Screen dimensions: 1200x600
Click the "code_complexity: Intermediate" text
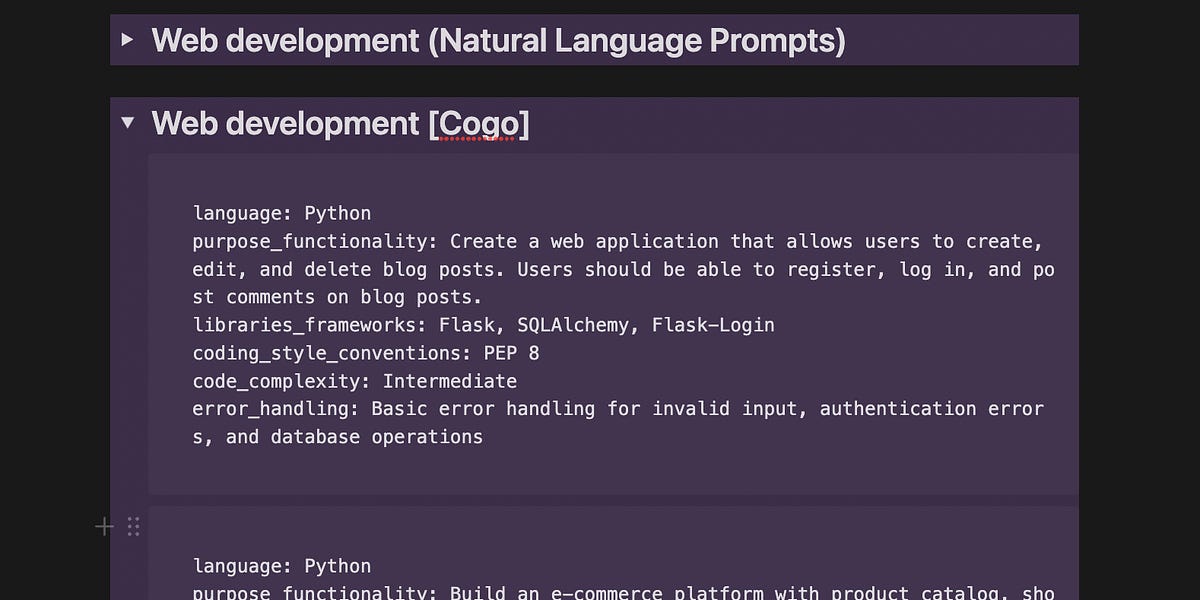354,381
